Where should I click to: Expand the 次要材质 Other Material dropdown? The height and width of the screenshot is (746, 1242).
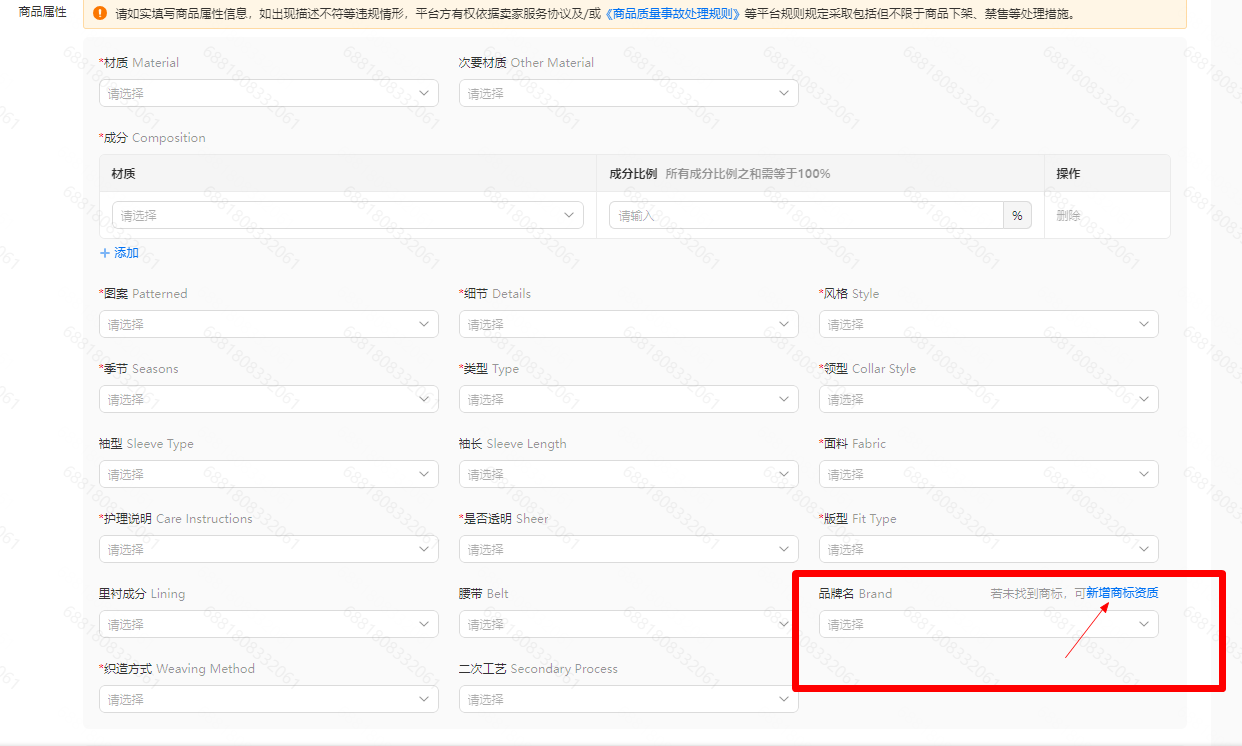[x=628, y=93]
